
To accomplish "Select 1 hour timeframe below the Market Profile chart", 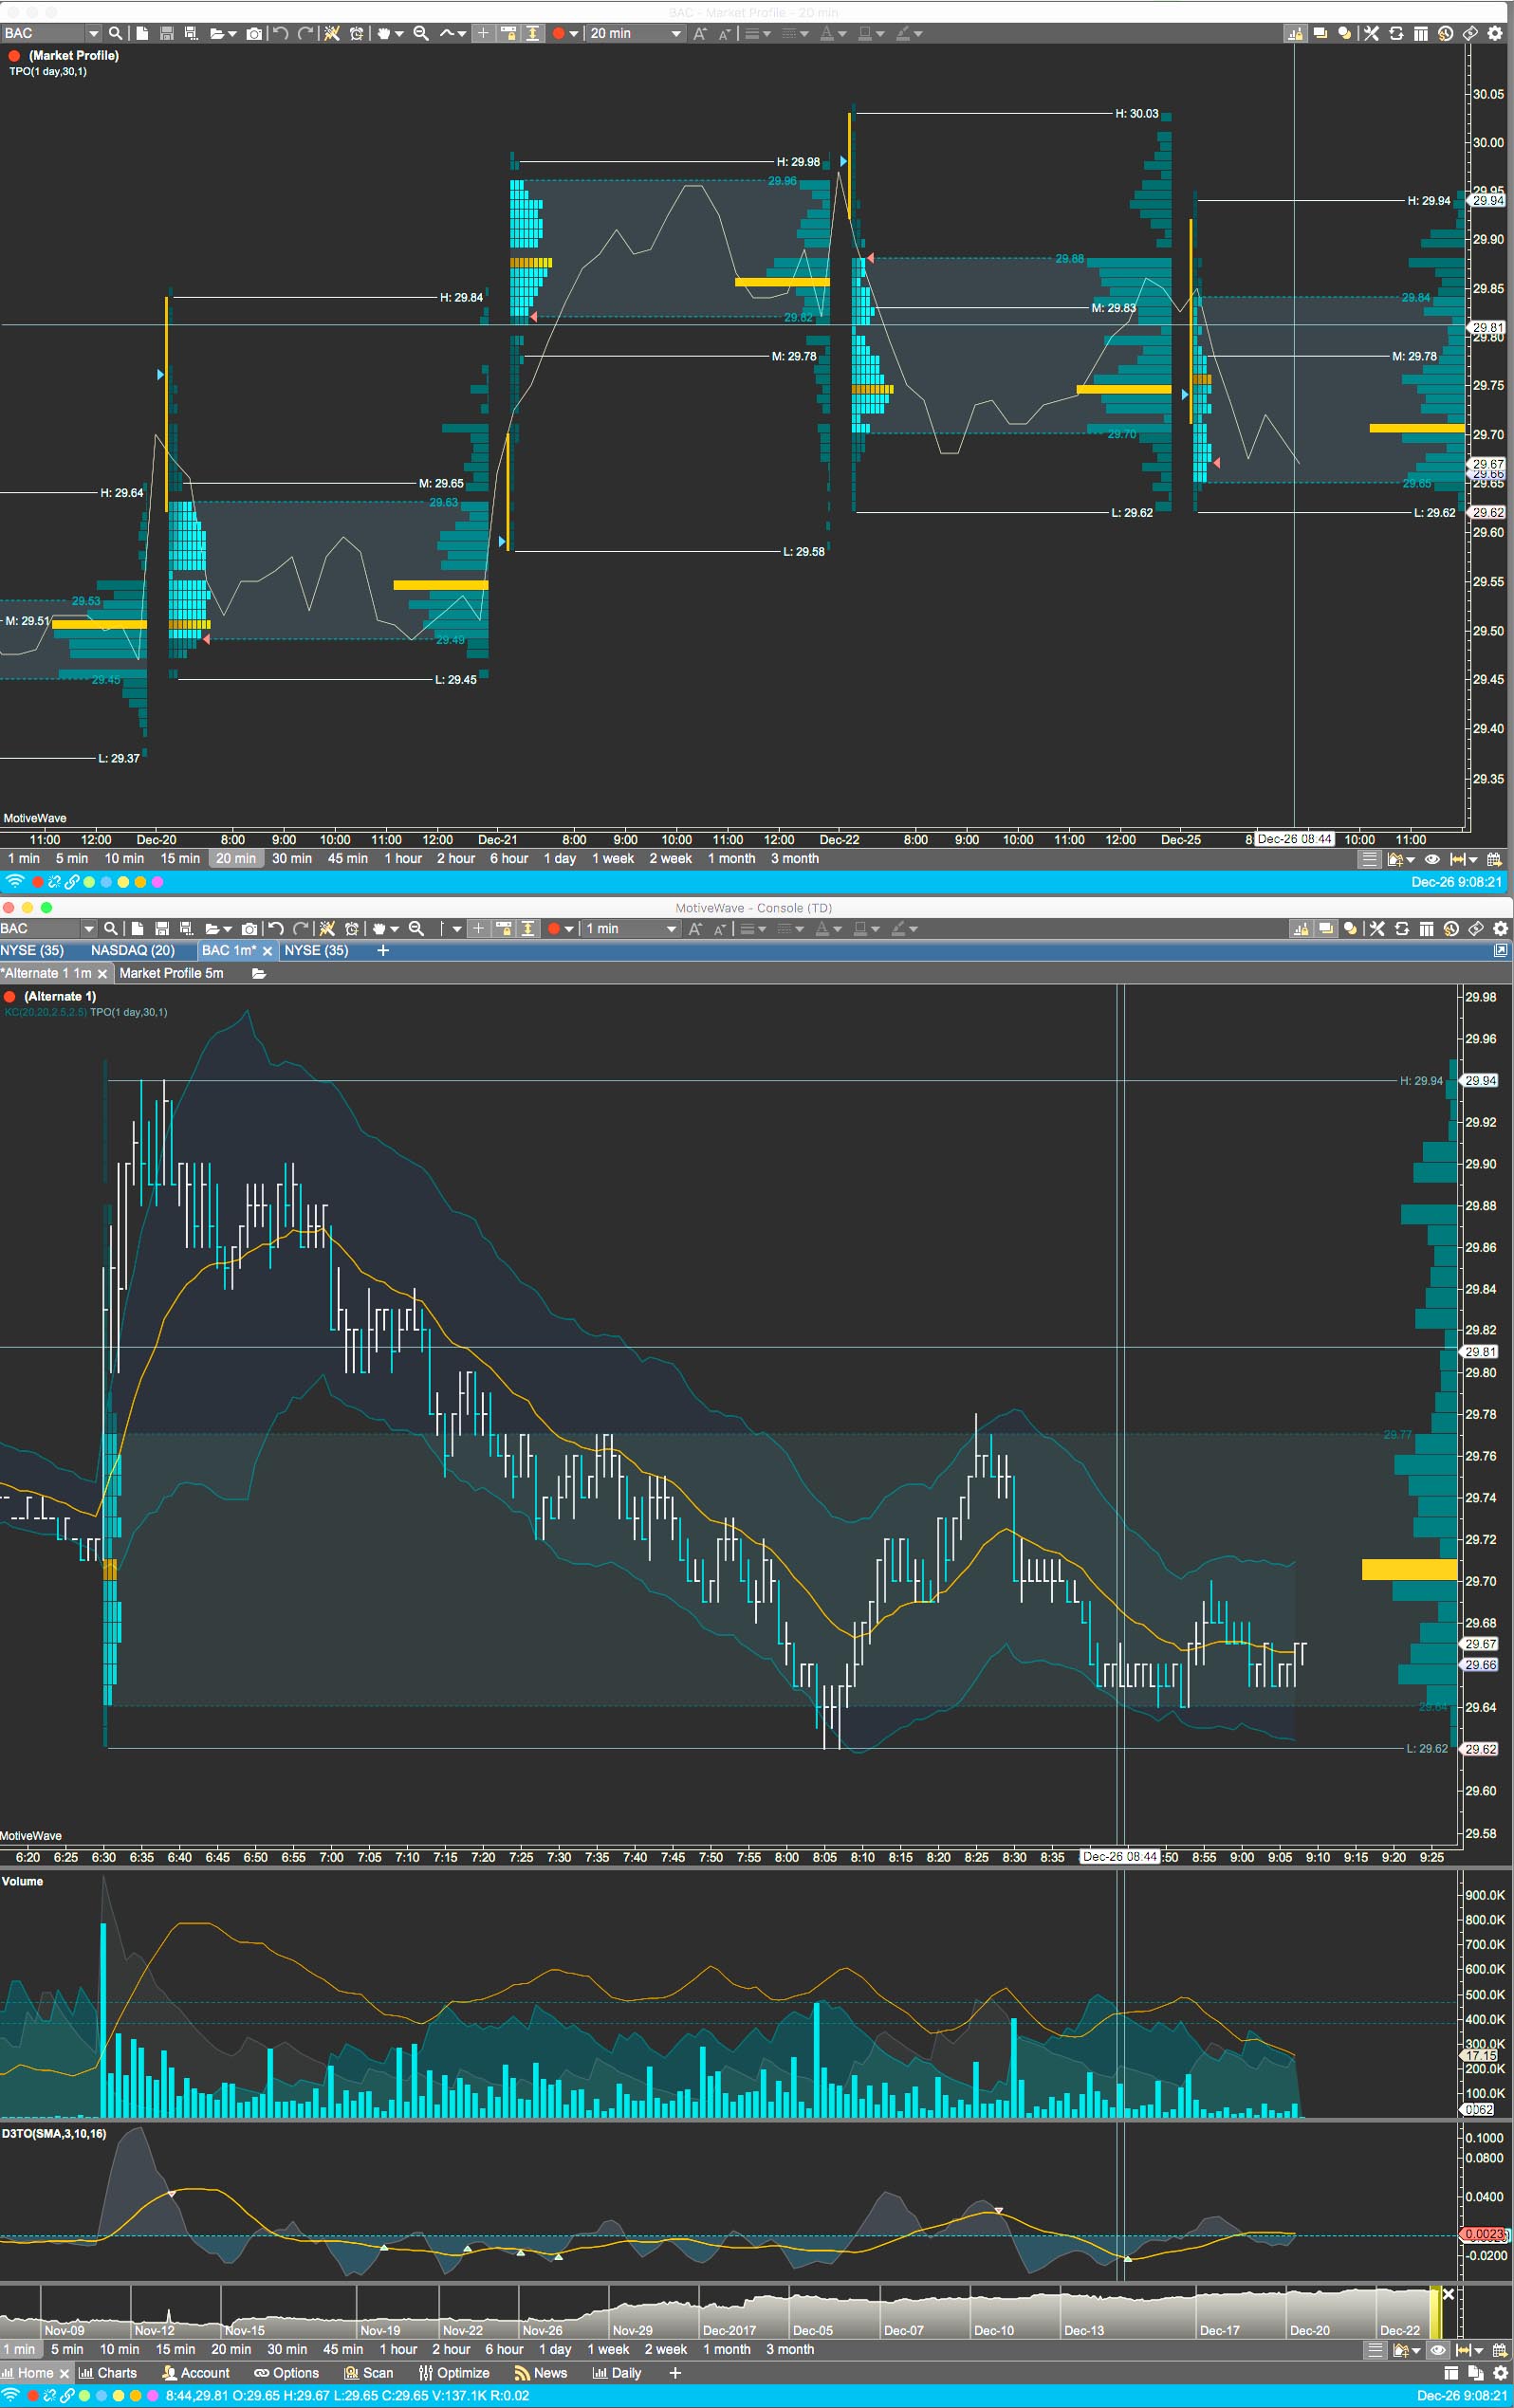I will pos(403,859).
